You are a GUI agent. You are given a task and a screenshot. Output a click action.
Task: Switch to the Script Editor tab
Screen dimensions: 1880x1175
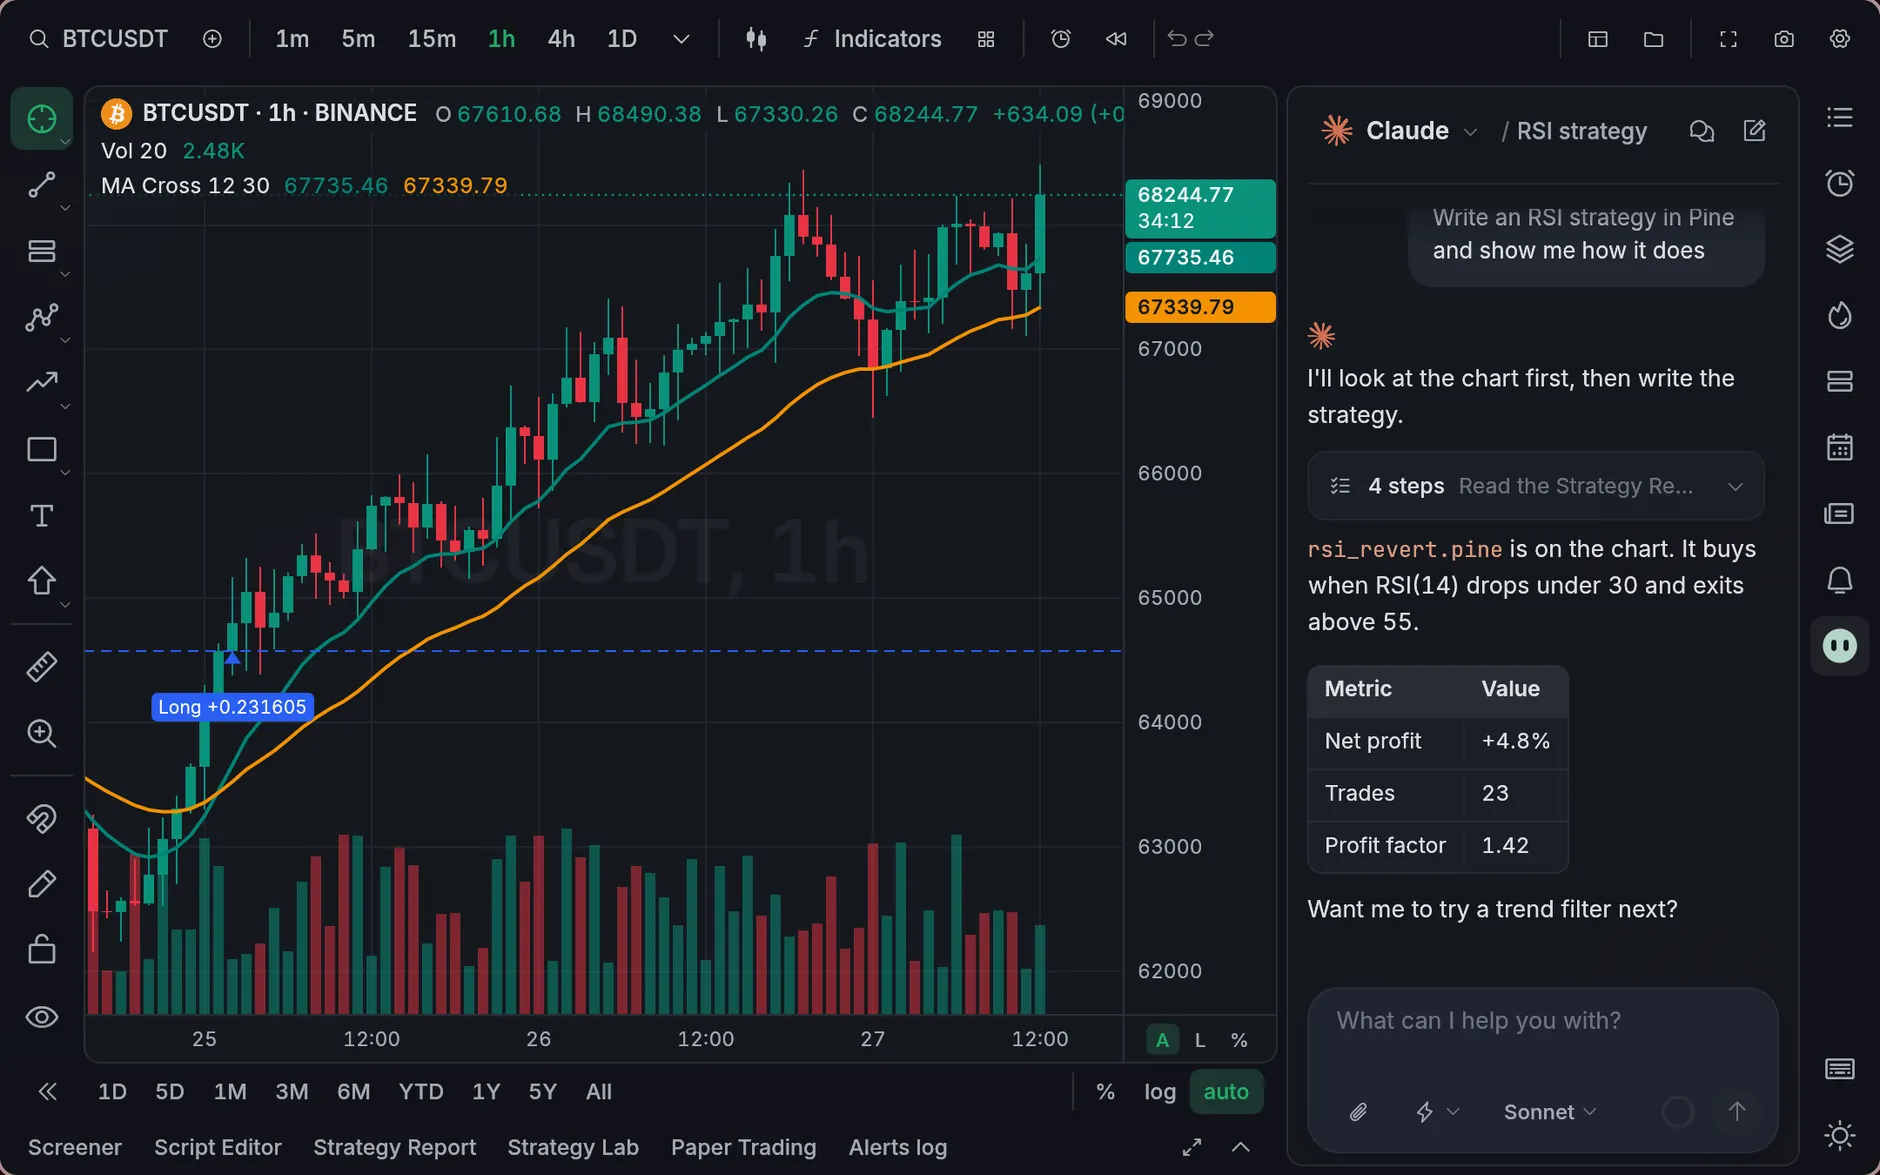coord(218,1147)
